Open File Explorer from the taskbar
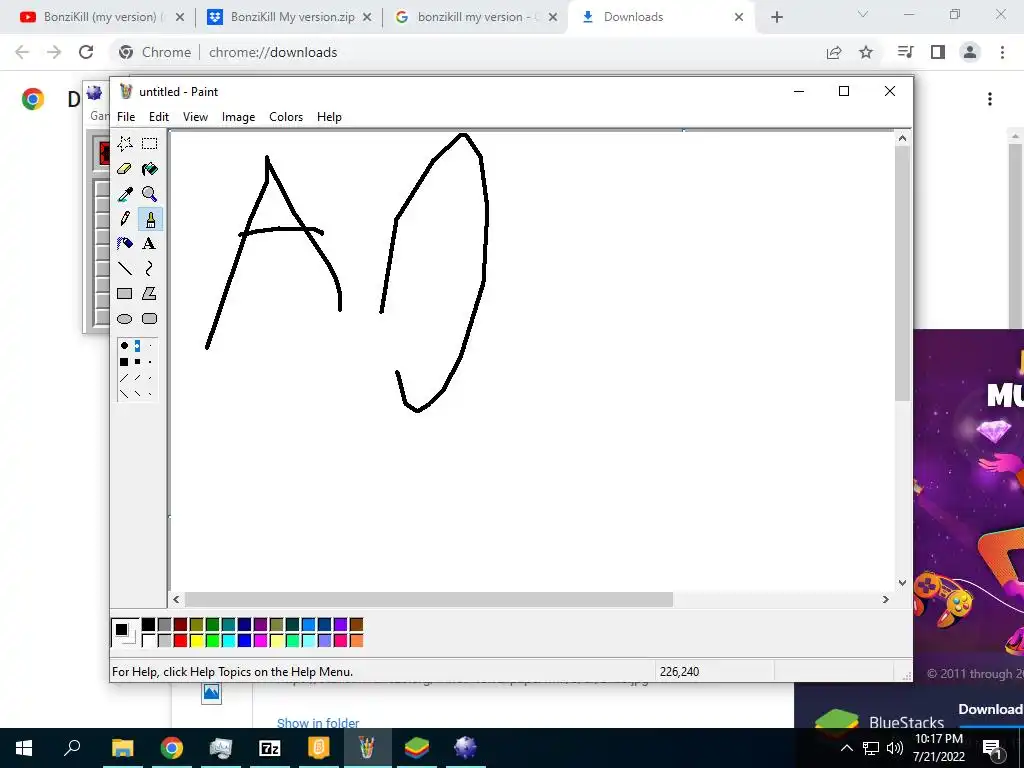Screen dimensions: 1024x768 (x=123, y=748)
